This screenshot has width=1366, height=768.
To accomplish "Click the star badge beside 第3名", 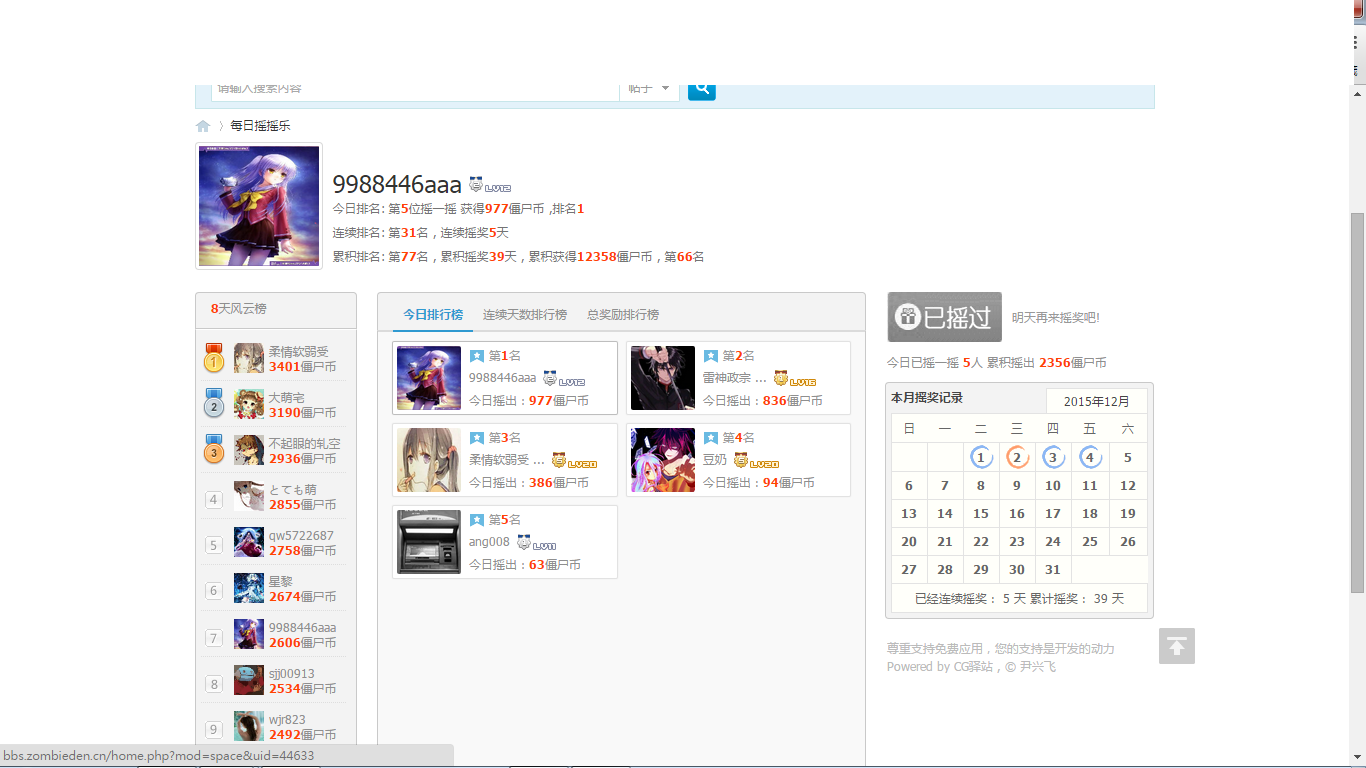I will (476, 438).
